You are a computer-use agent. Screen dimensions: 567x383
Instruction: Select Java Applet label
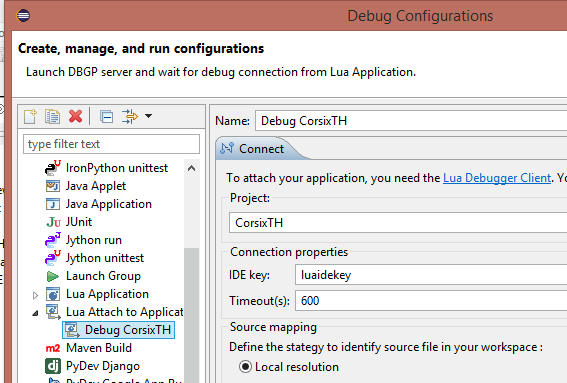(x=96, y=186)
